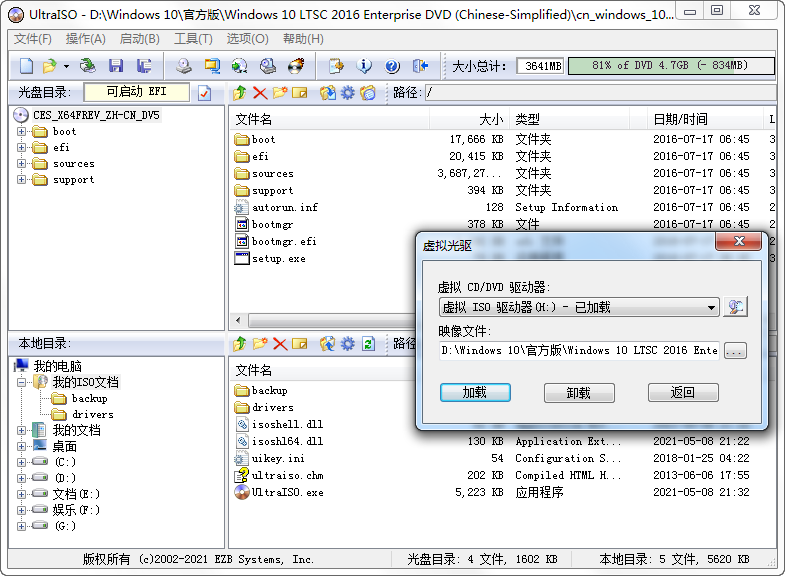Create new folder in disc directory toolbar
The image size is (785, 576).
[x=280, y=93]
